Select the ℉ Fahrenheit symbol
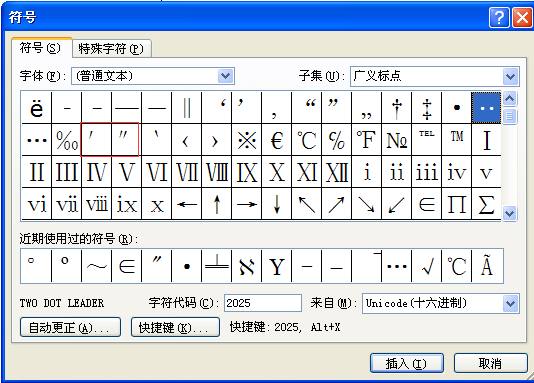Viewport: 534px width, 383px height. [367, 140]
